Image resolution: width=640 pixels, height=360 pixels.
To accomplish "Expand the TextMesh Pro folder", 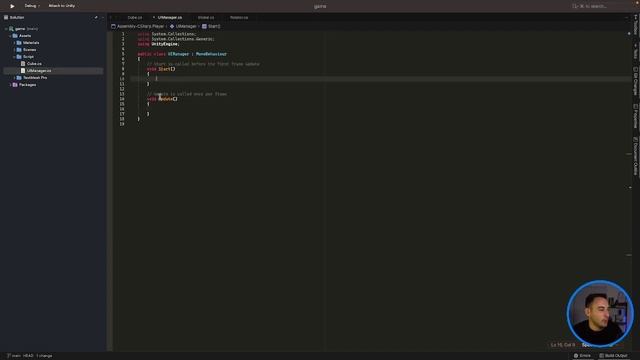I will click(14, 78).
